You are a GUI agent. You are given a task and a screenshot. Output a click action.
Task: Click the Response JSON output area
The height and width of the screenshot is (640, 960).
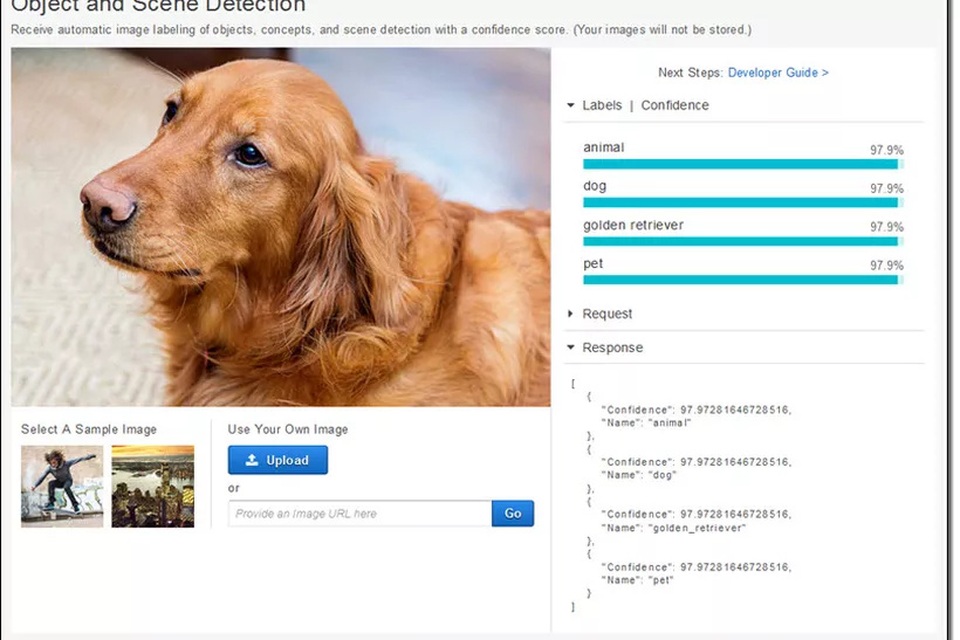point(700,495)
